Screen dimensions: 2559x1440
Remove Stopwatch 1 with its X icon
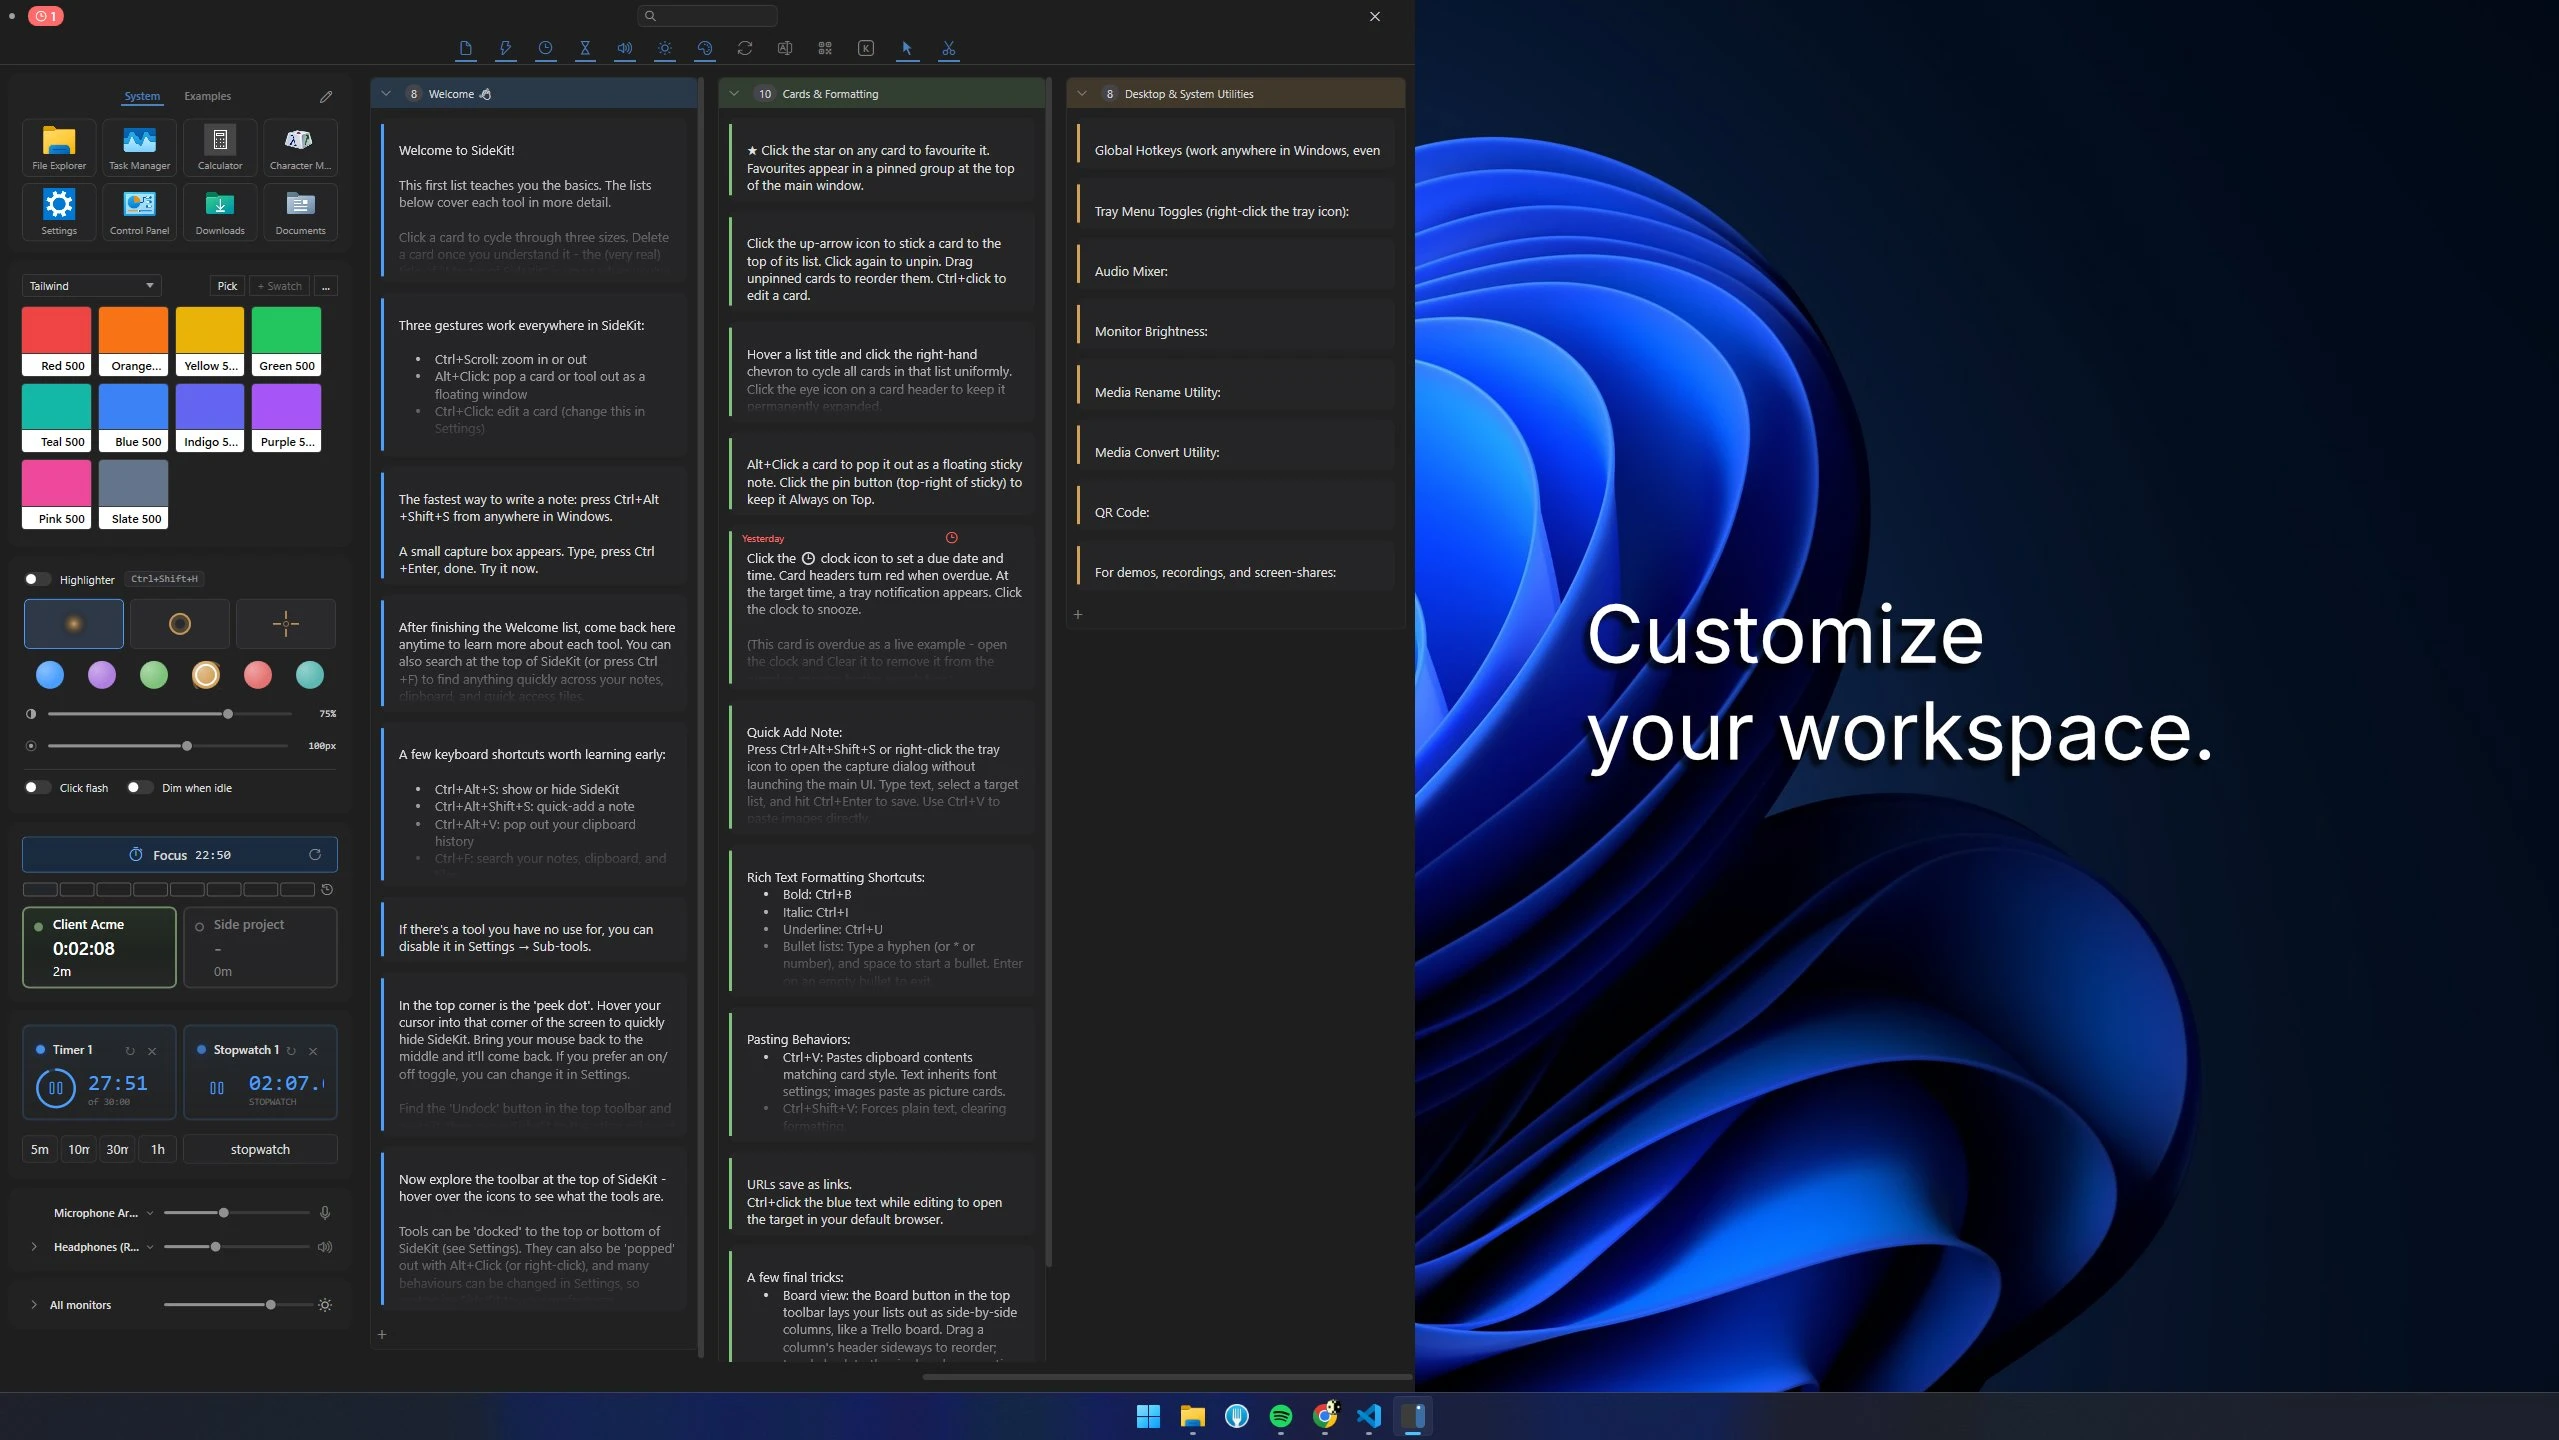click(313, 1051)
